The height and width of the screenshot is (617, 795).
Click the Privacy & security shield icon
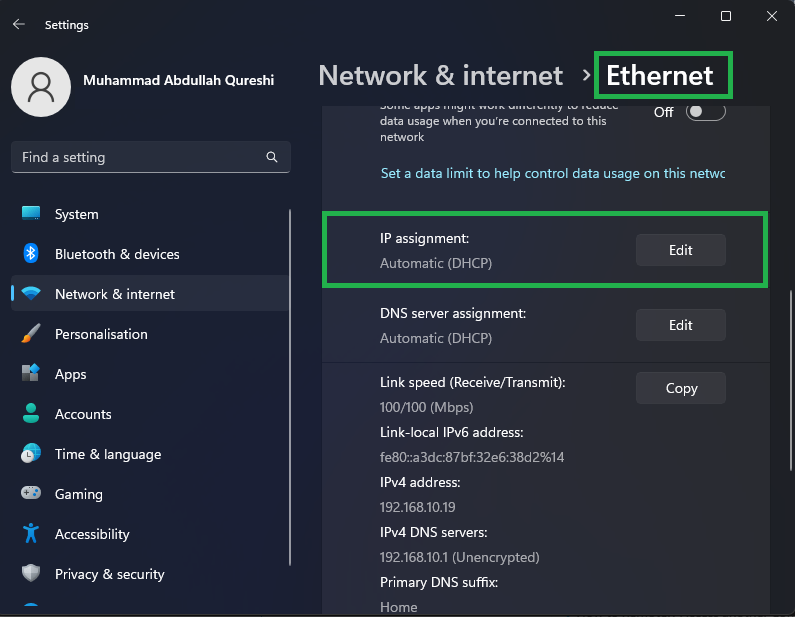(31, 574)
